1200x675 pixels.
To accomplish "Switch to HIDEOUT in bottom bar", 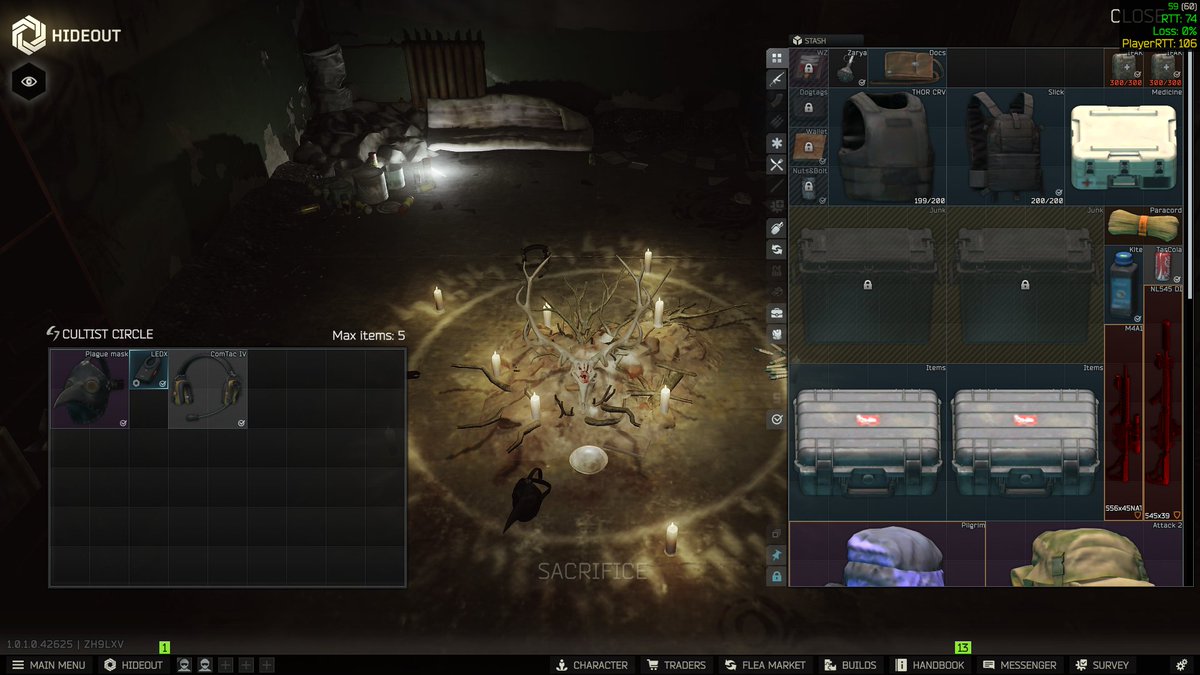I will point(133,665).
